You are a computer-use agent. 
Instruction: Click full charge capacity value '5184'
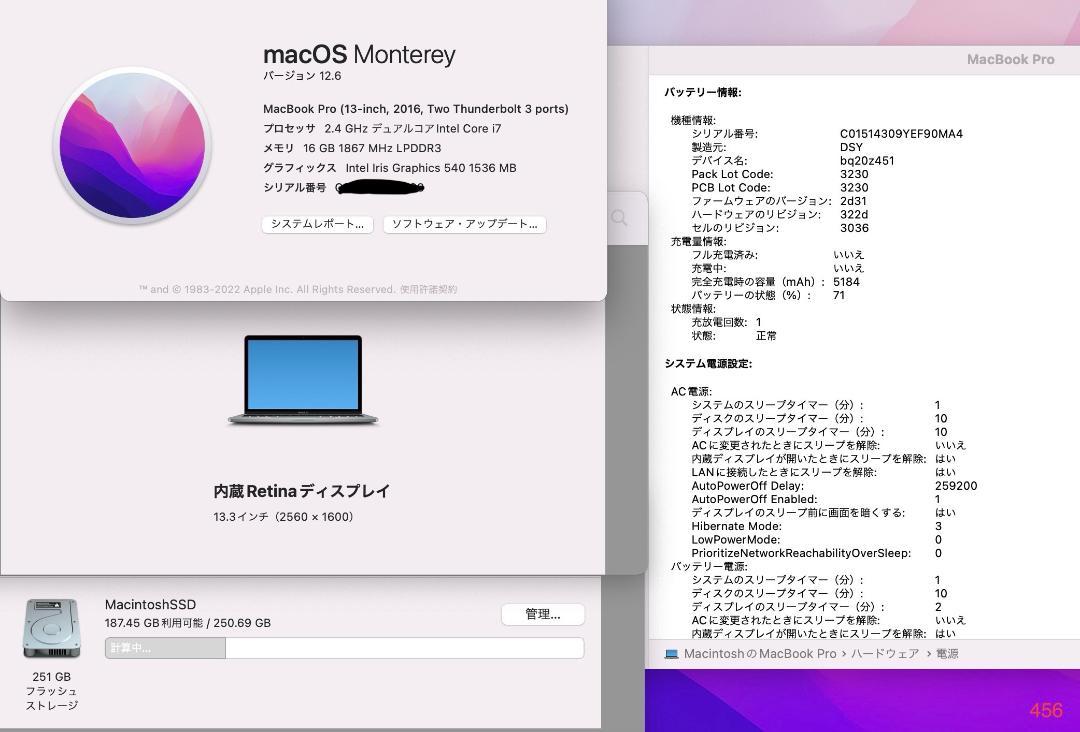(847, 282)
